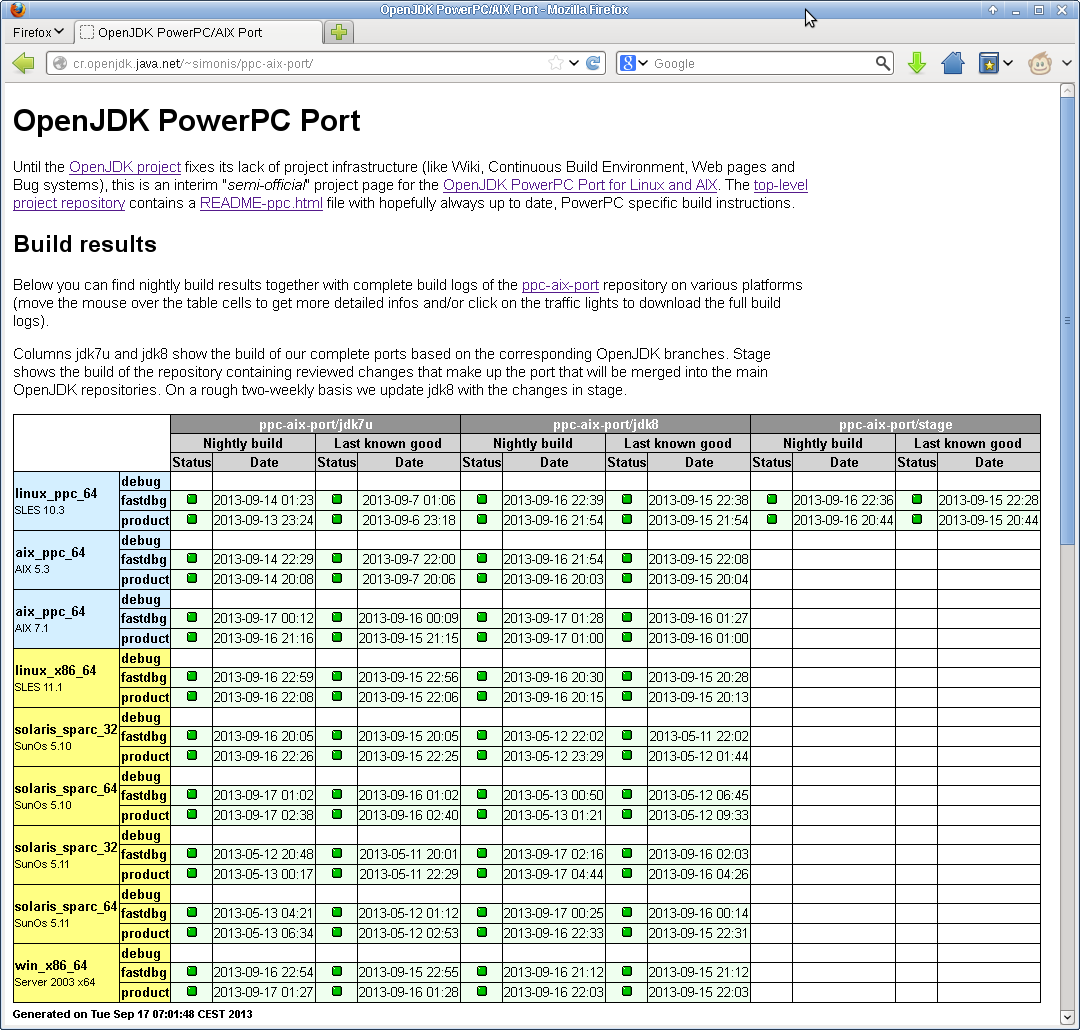Viewport: 1080px width, 1030px height.
Task: Click the Generated on timestamp footer text
Action: click(x=132, y=1014)
